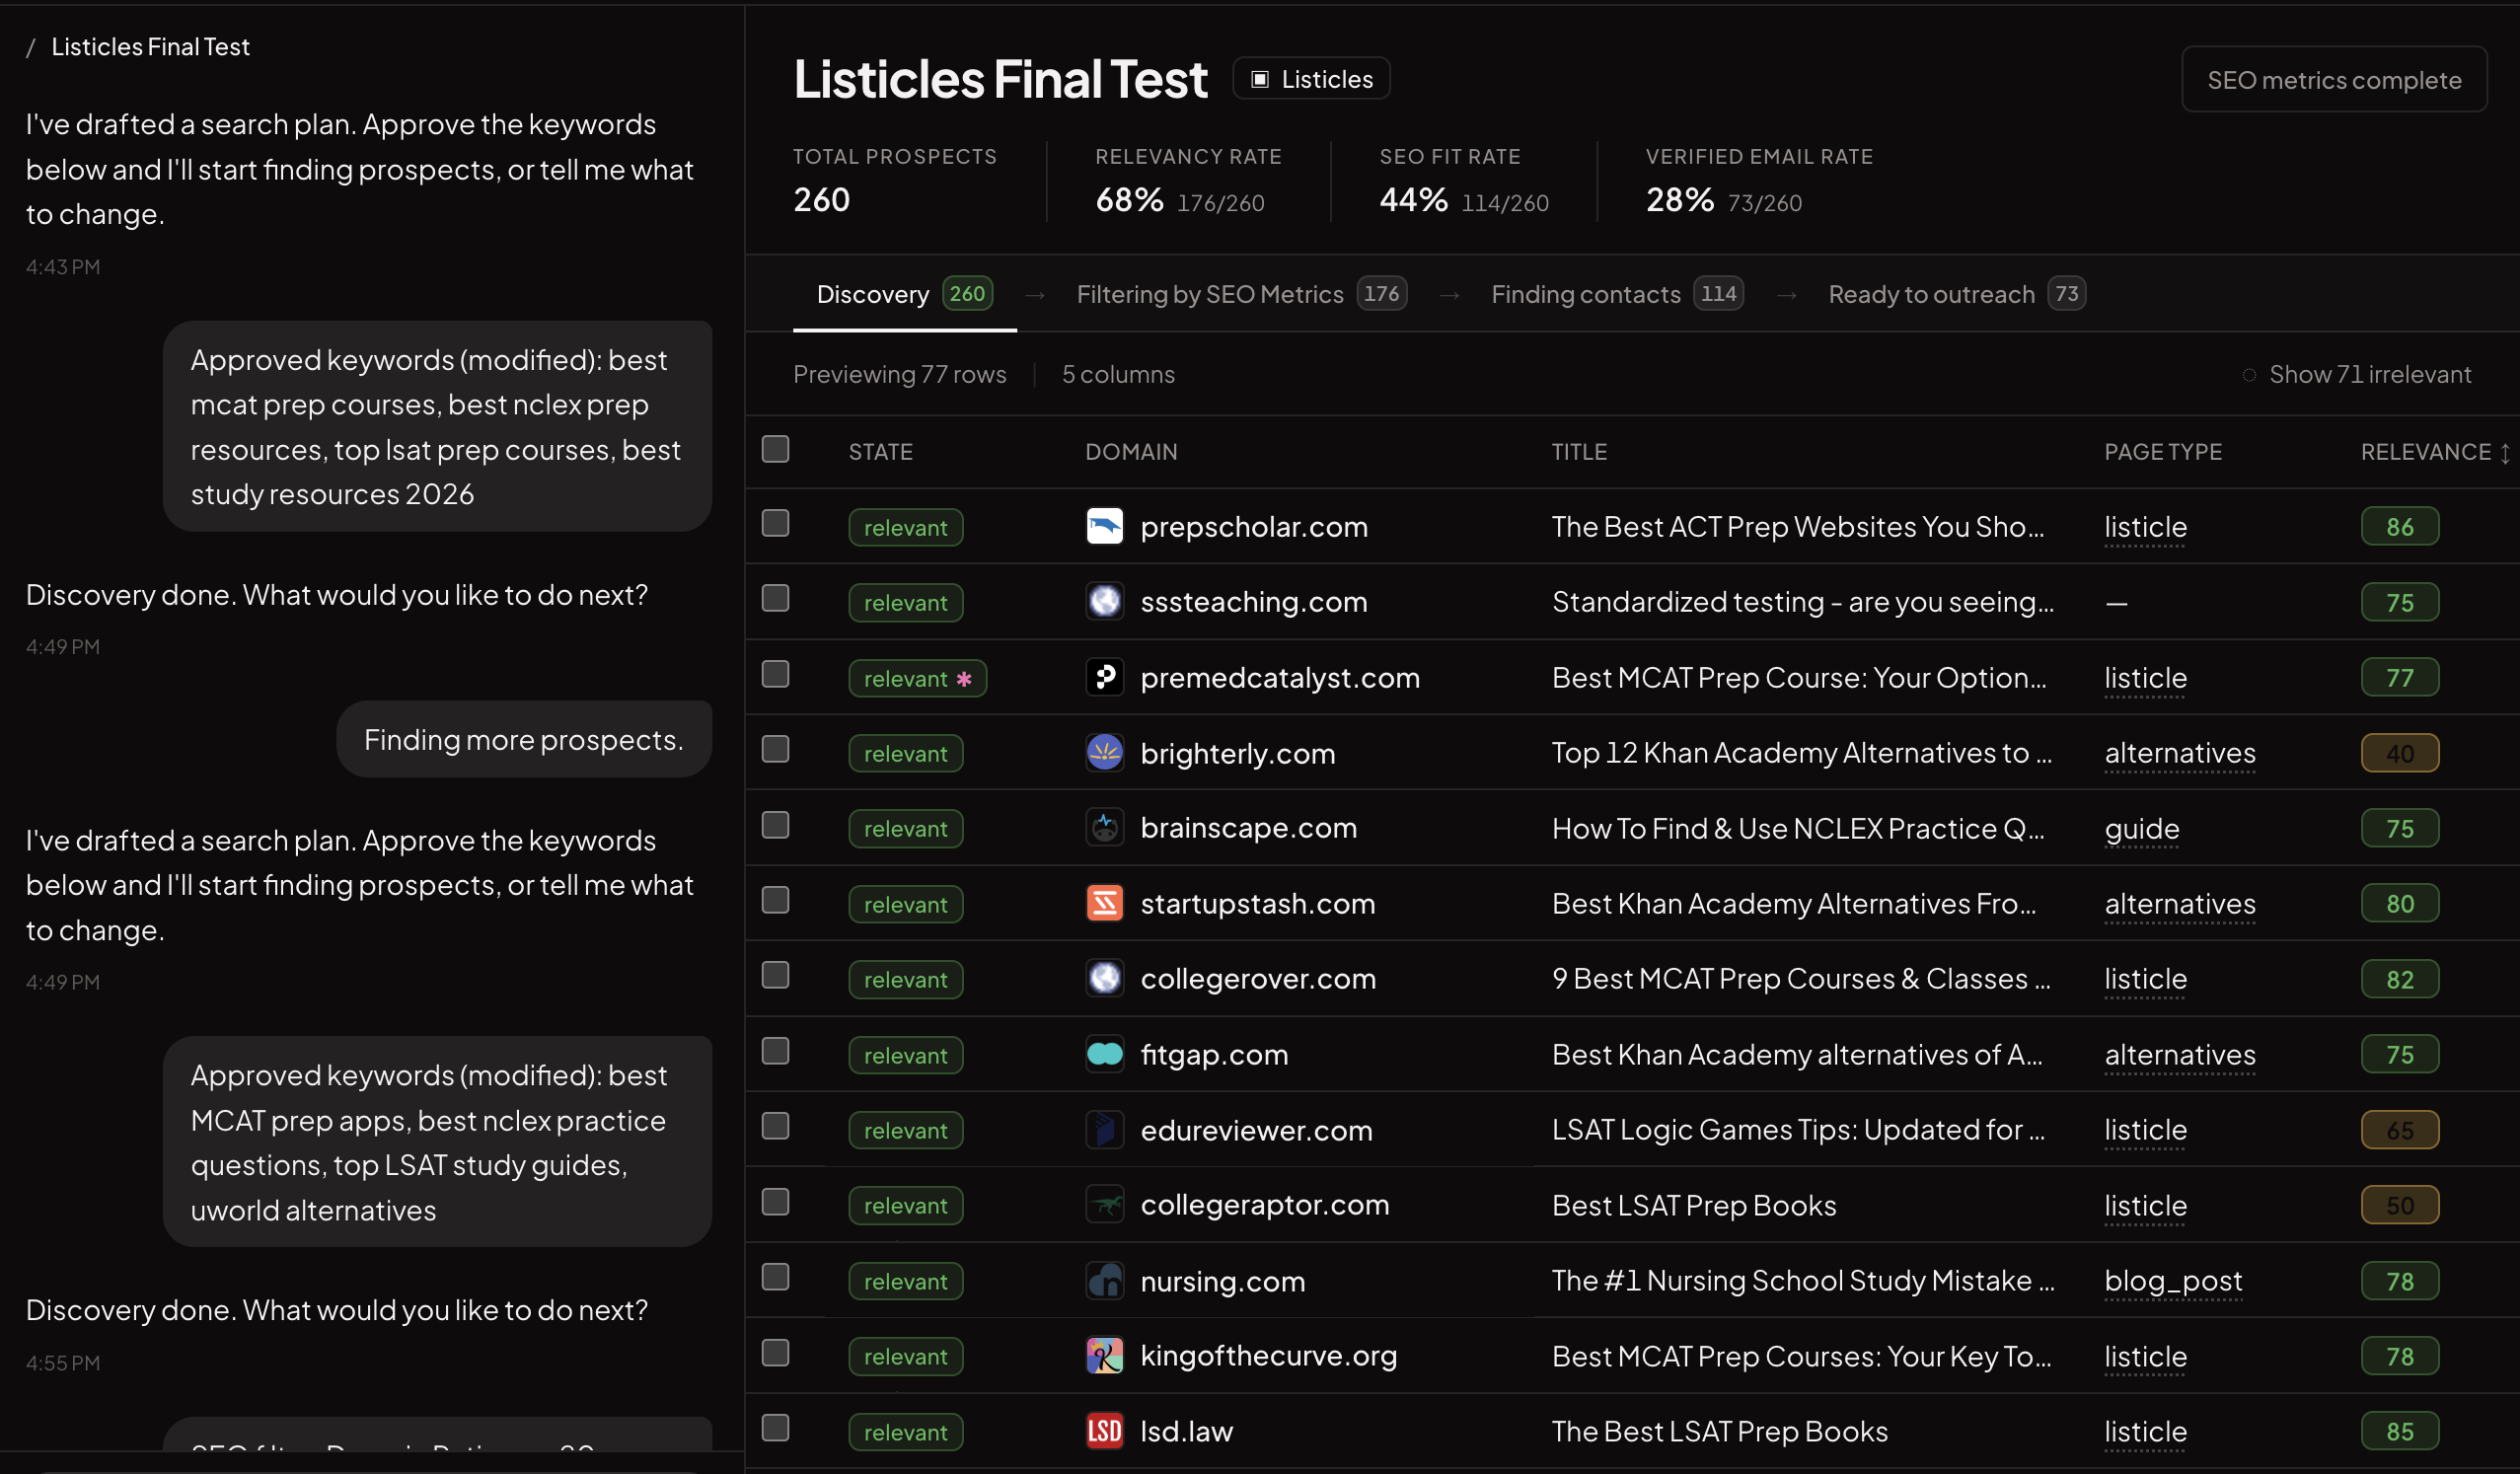Click blog_post page type for nursing.com
The image size is (2520, 1474).
click(2173, 1281)
